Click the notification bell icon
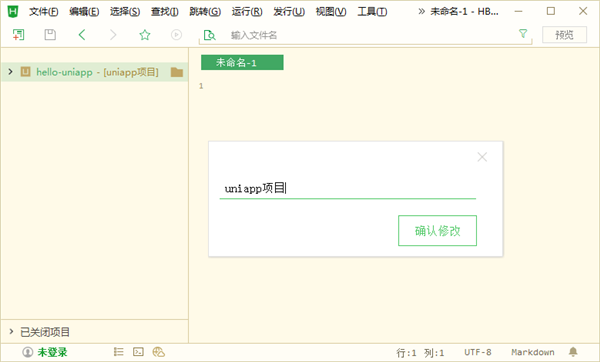 (x=573, y=352)
